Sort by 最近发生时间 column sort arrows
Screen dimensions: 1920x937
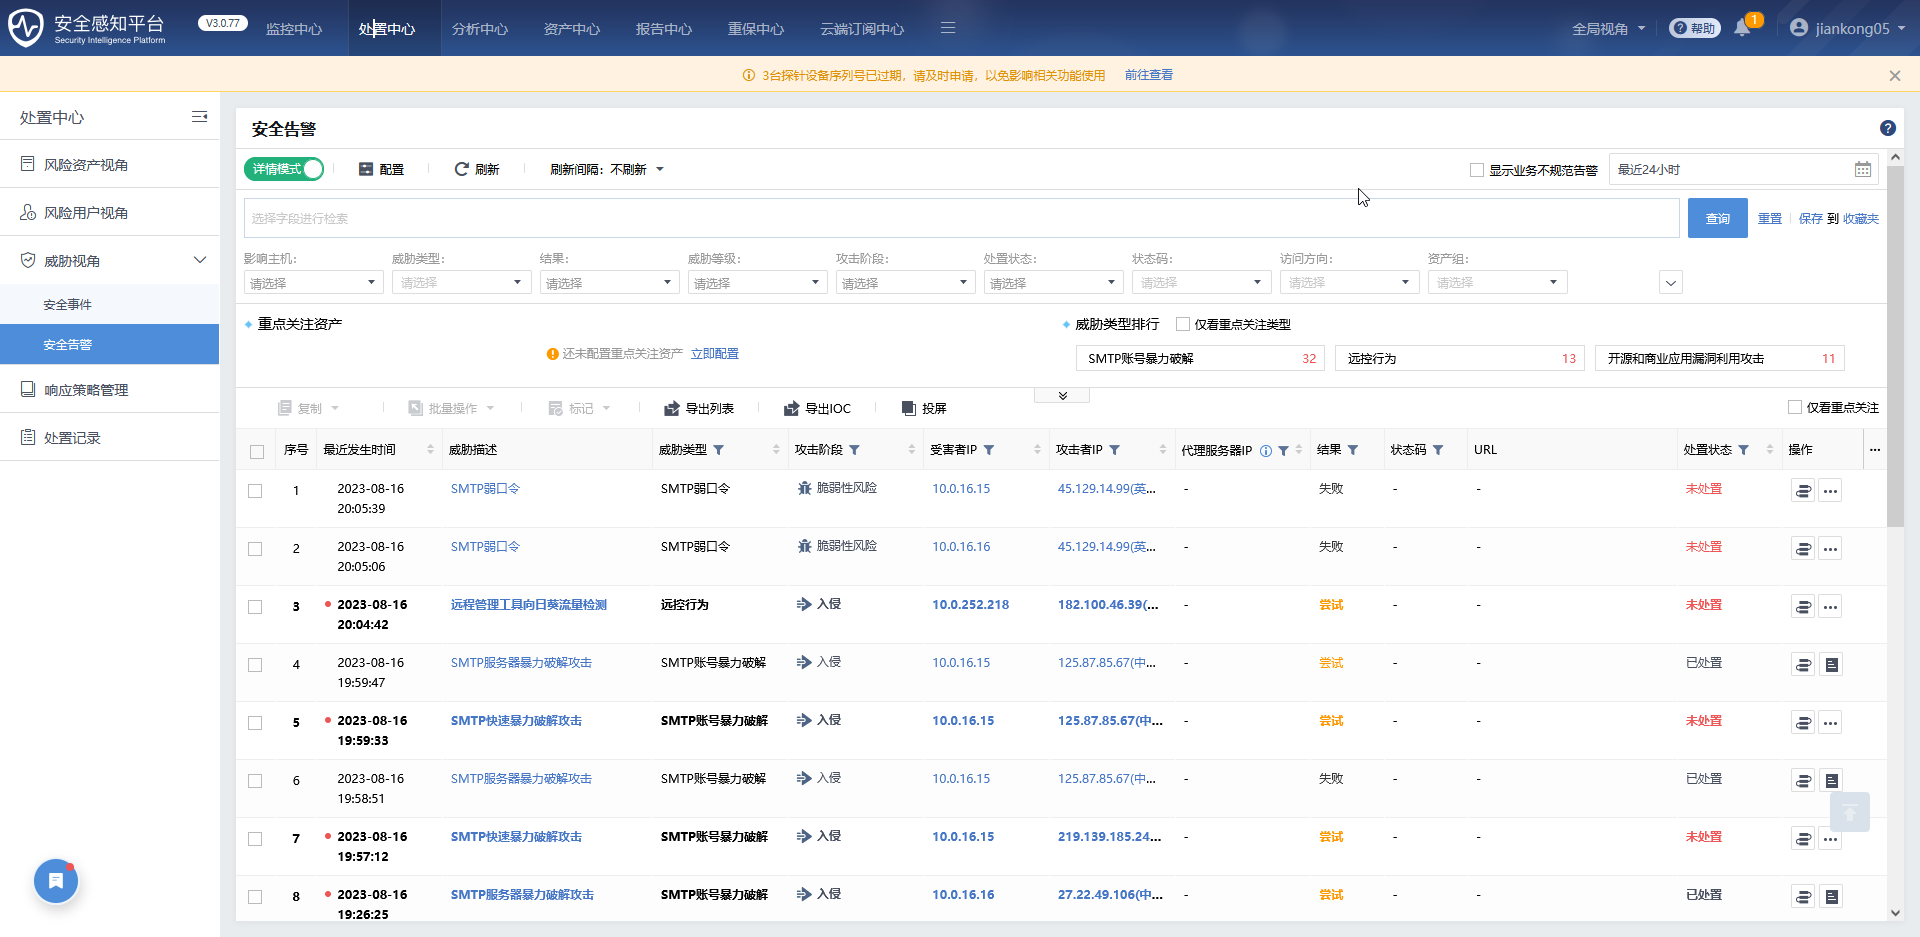pos(430,450)
